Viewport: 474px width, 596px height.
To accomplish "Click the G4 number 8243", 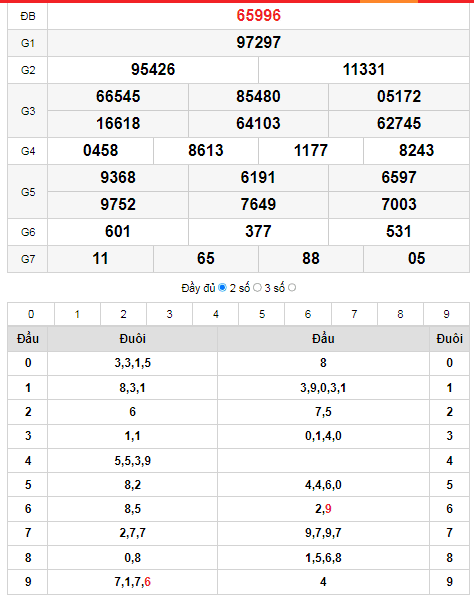I will (416, 151).
